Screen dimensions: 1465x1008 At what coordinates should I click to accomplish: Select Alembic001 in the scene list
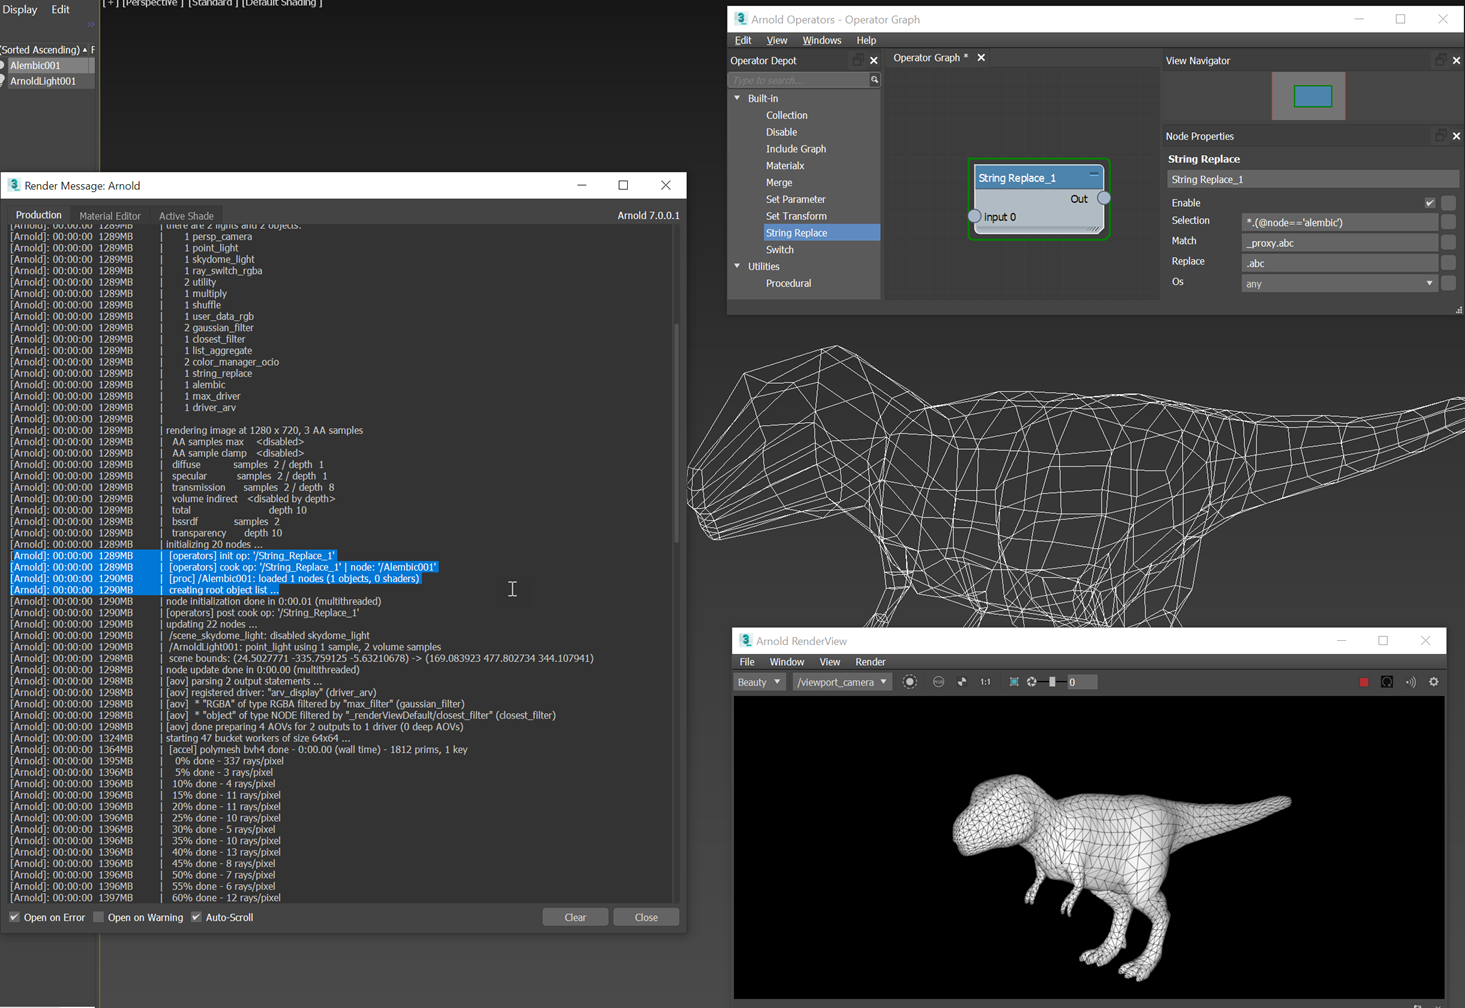[50, 65]
